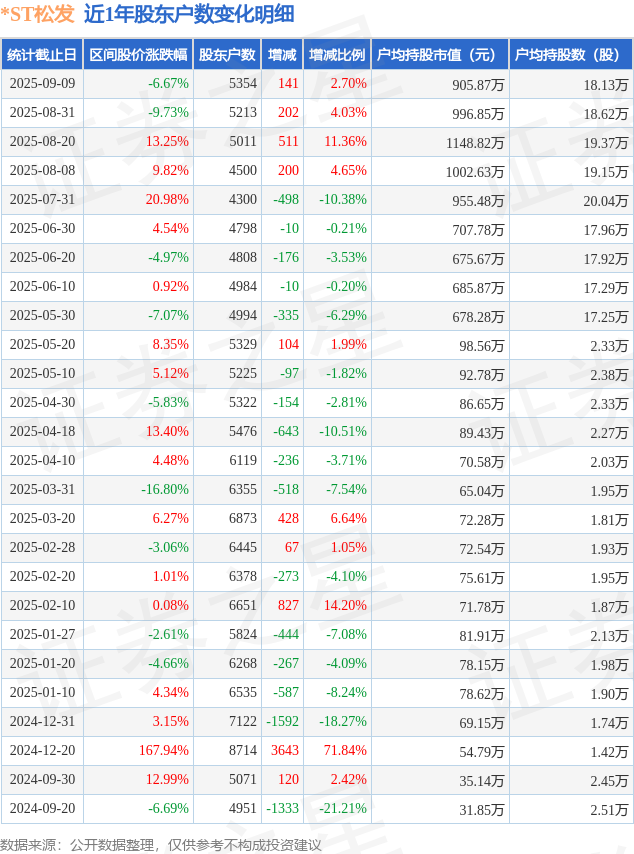
Task: Select the 2025-07-31 date cell
Action: pyautogui.click(x=42, y=200)
